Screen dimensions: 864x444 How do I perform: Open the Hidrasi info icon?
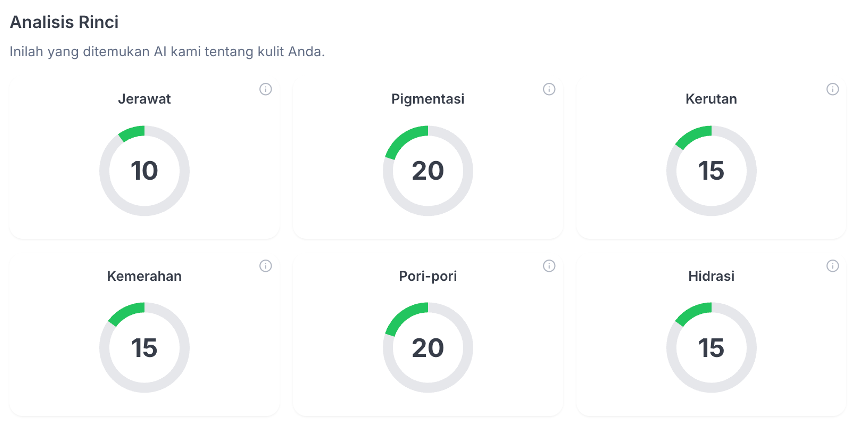pyautogui.click(x=833, y=266)
